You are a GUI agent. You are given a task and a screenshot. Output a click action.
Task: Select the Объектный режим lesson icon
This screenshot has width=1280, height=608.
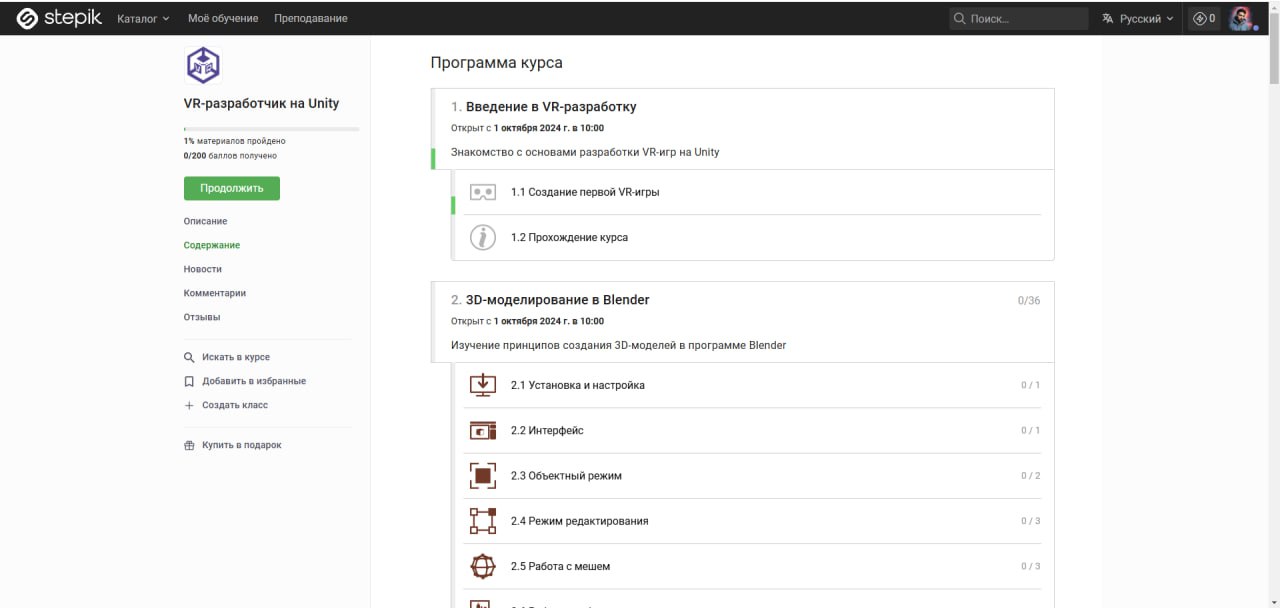pyautogui.click(x=482, y=475)
